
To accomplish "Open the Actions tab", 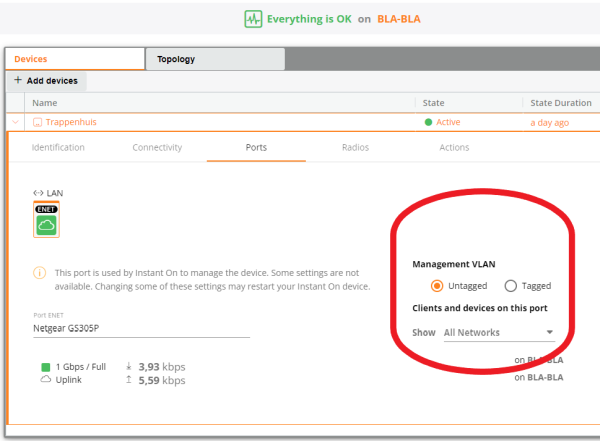I will pyautogui.click(x=454, y=147).
